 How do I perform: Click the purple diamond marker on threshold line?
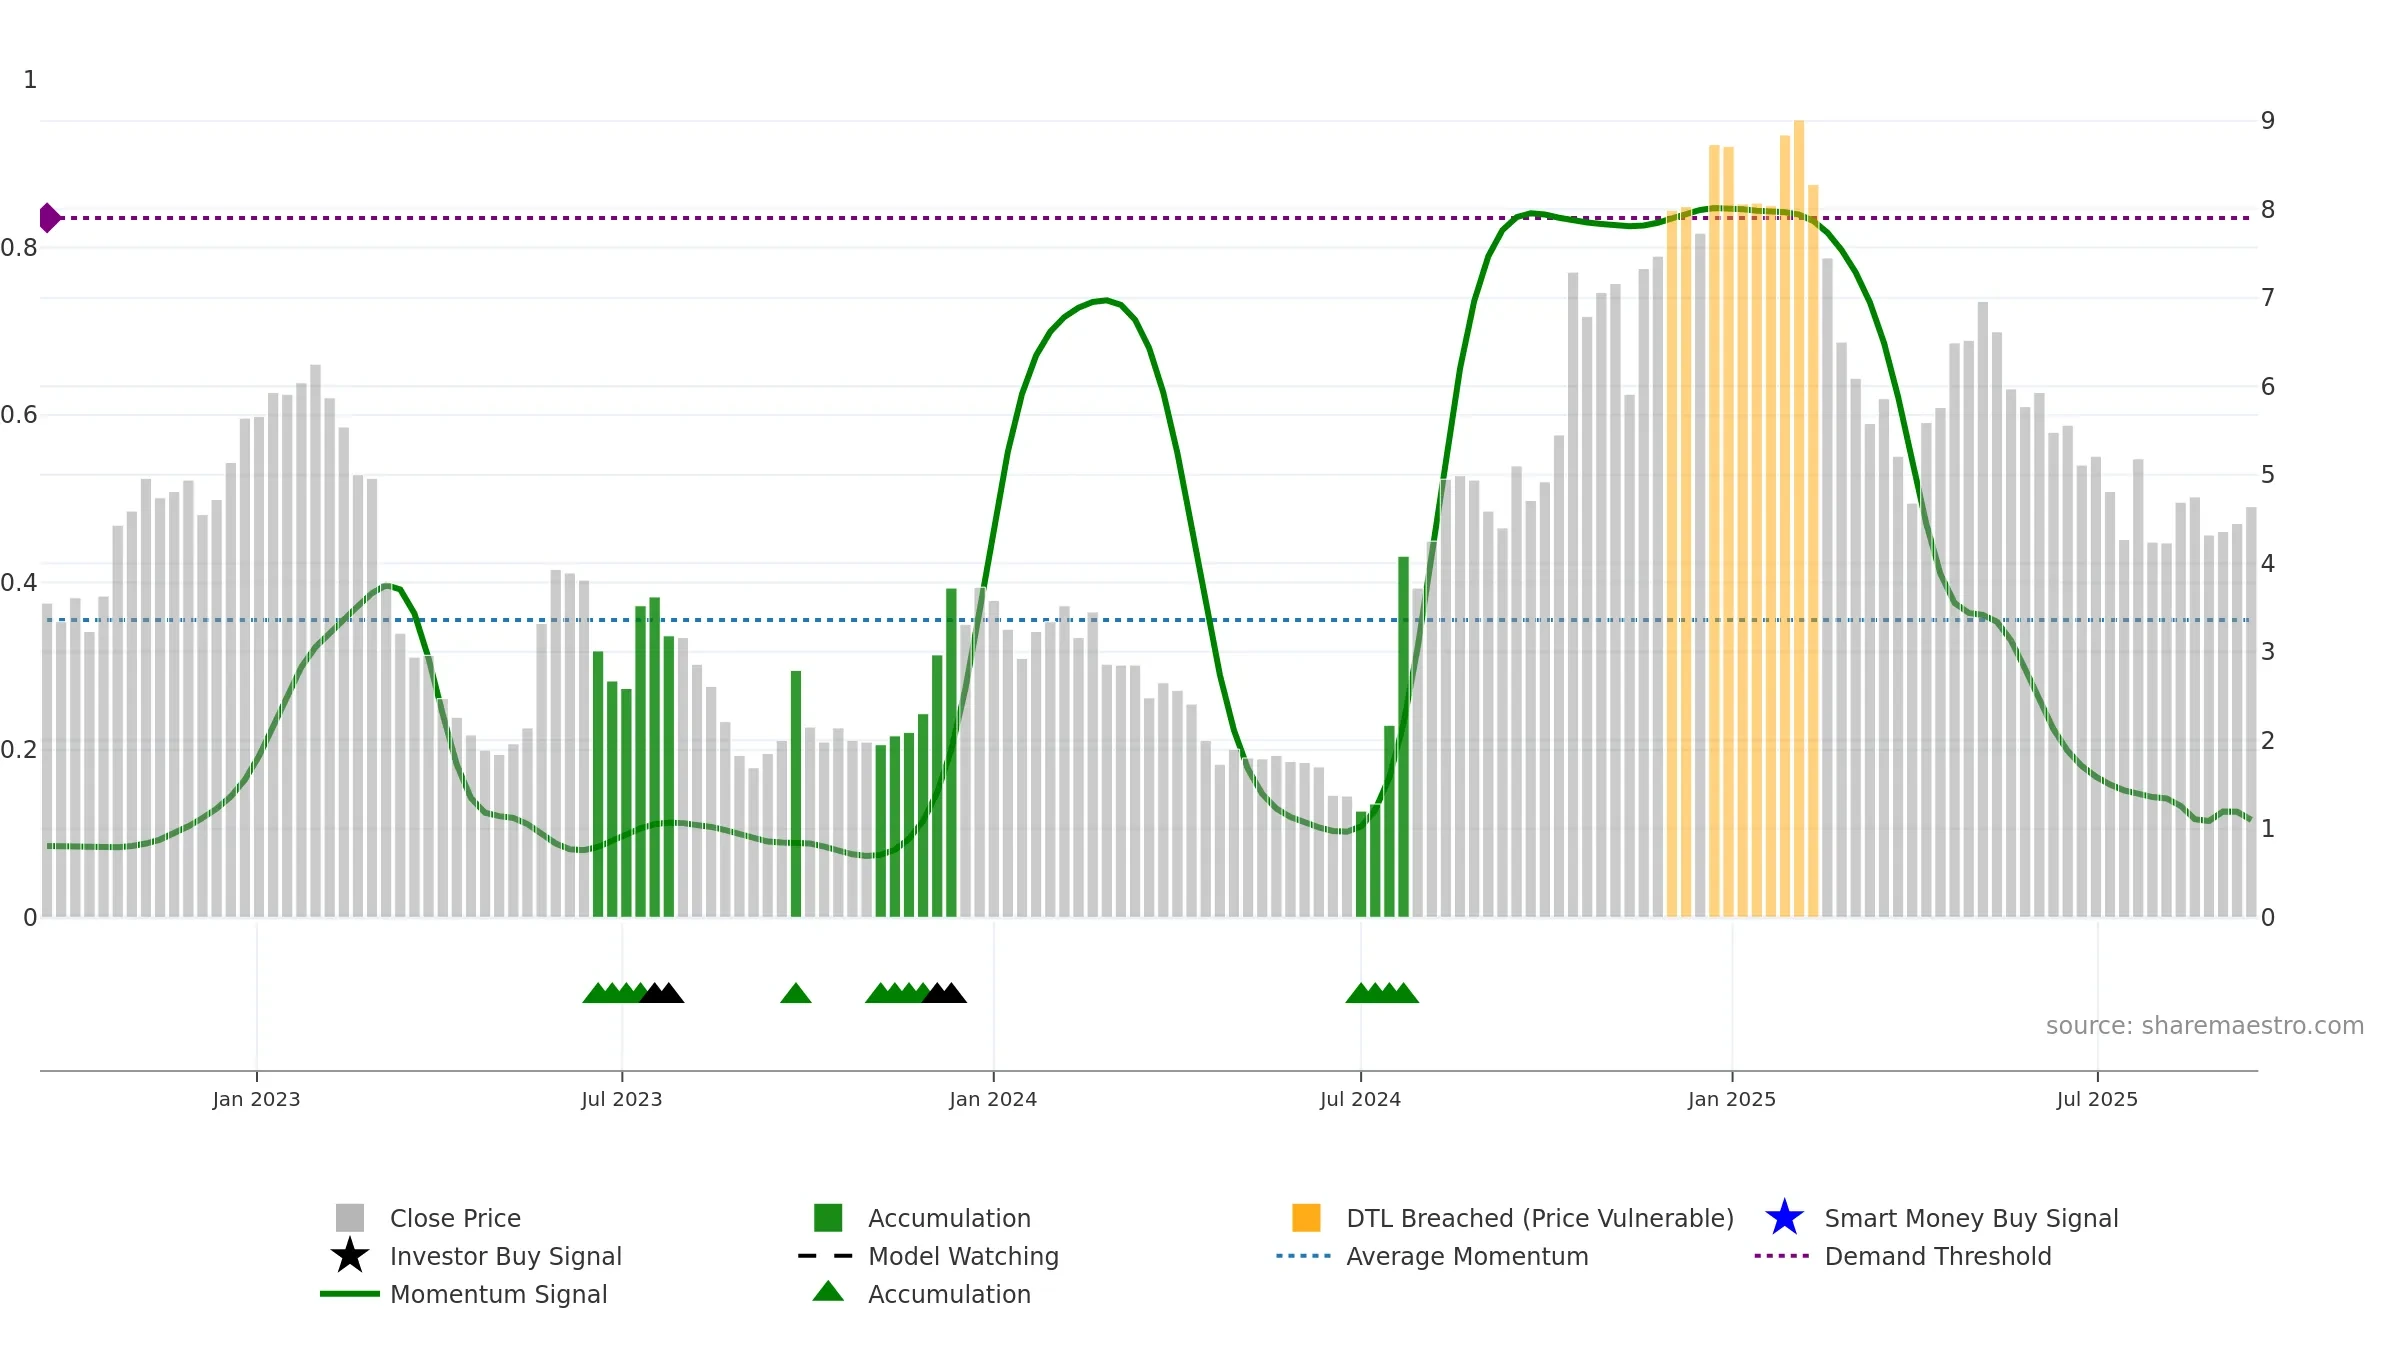(x=49, y=217)
